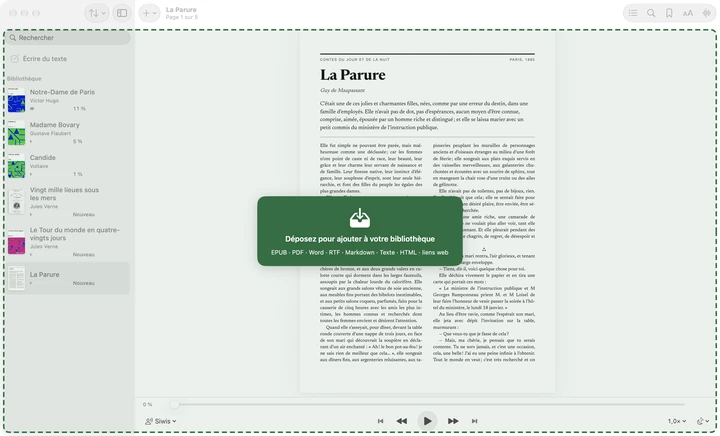The height and width of the screenshot is (436, 720).
Task: Click the La Parure title on page
Action: (353, 75)
